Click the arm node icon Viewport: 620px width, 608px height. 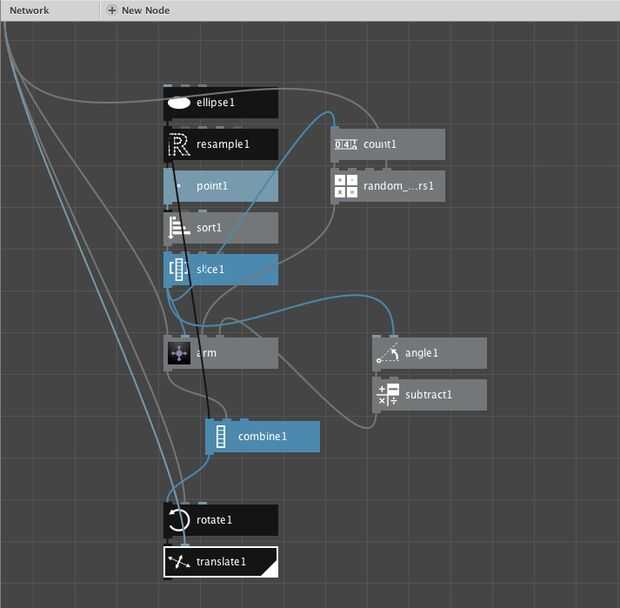(x=179, y=353)
